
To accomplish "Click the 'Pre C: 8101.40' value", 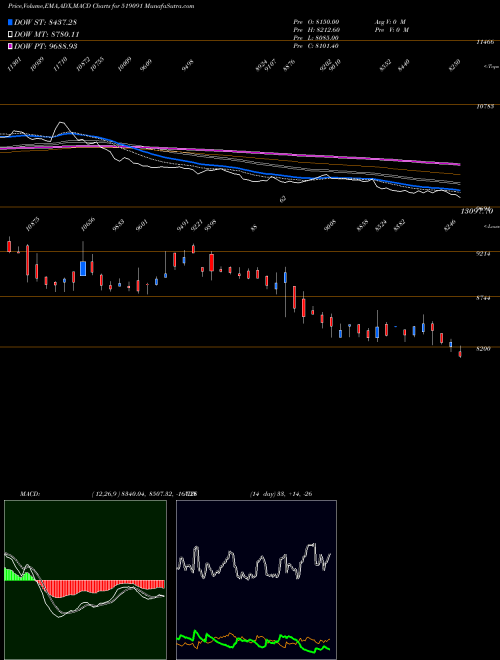I will tap(316, 45).
